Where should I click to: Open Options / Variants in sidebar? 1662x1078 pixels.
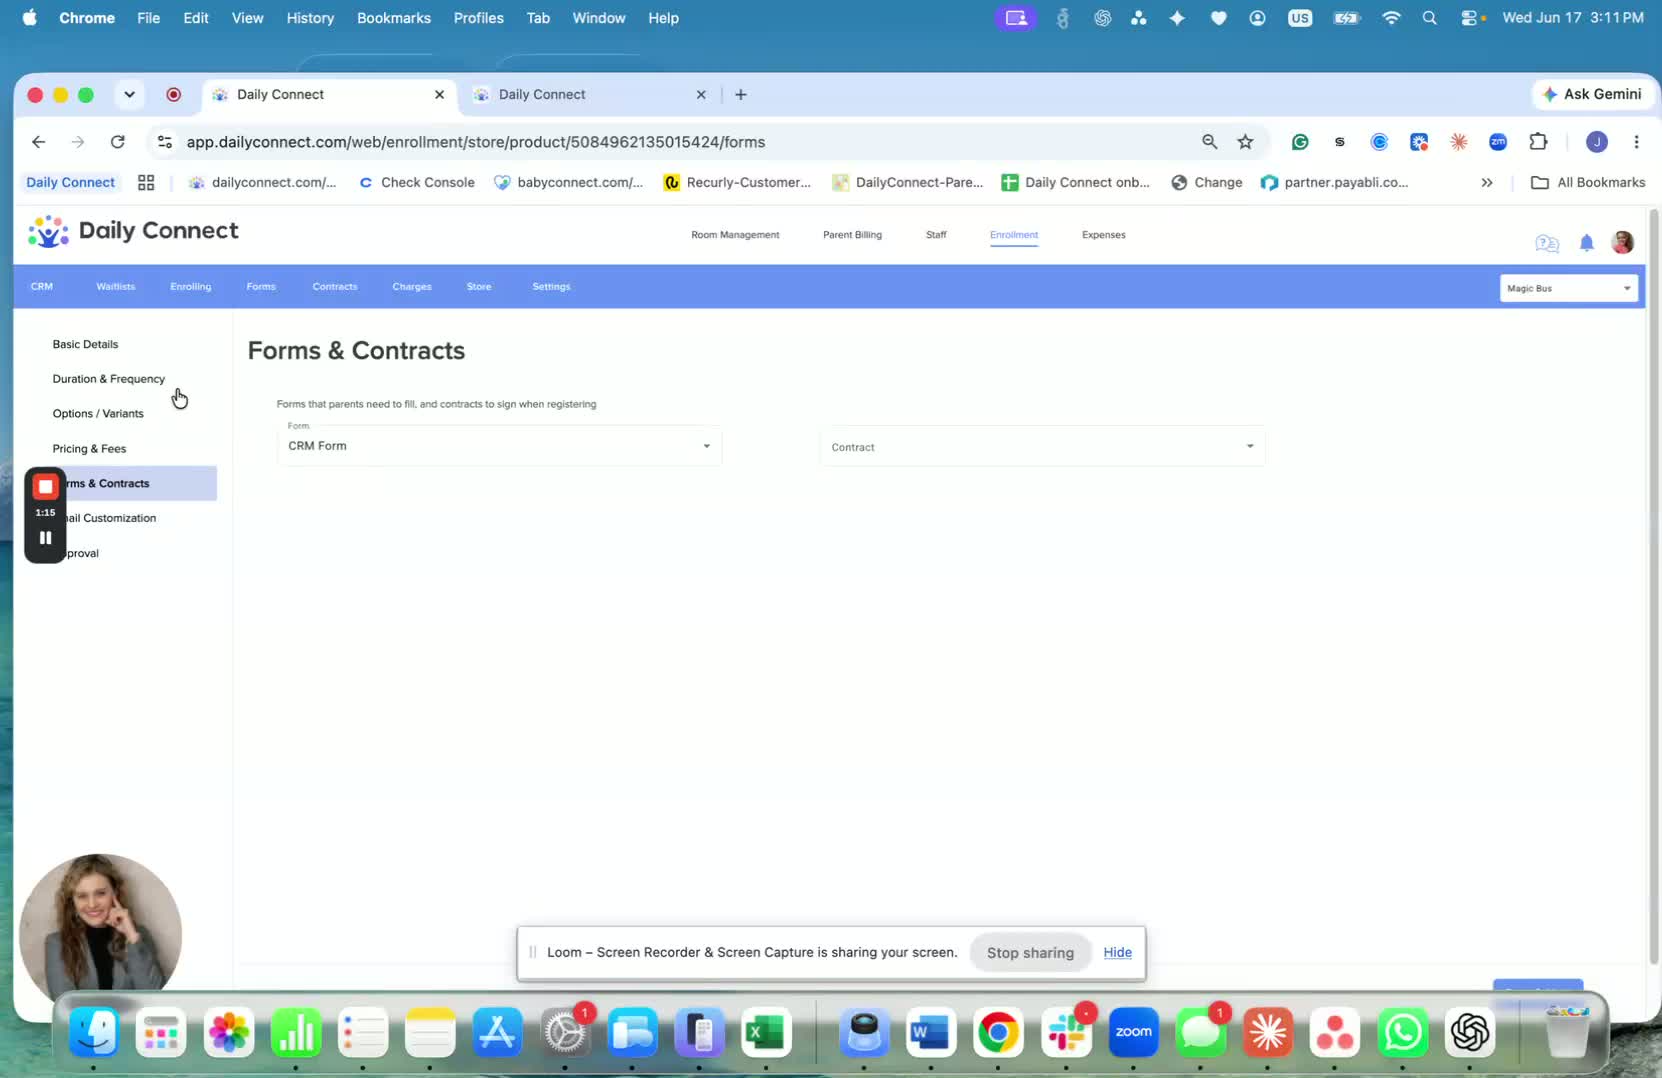[x=98, y=413]
